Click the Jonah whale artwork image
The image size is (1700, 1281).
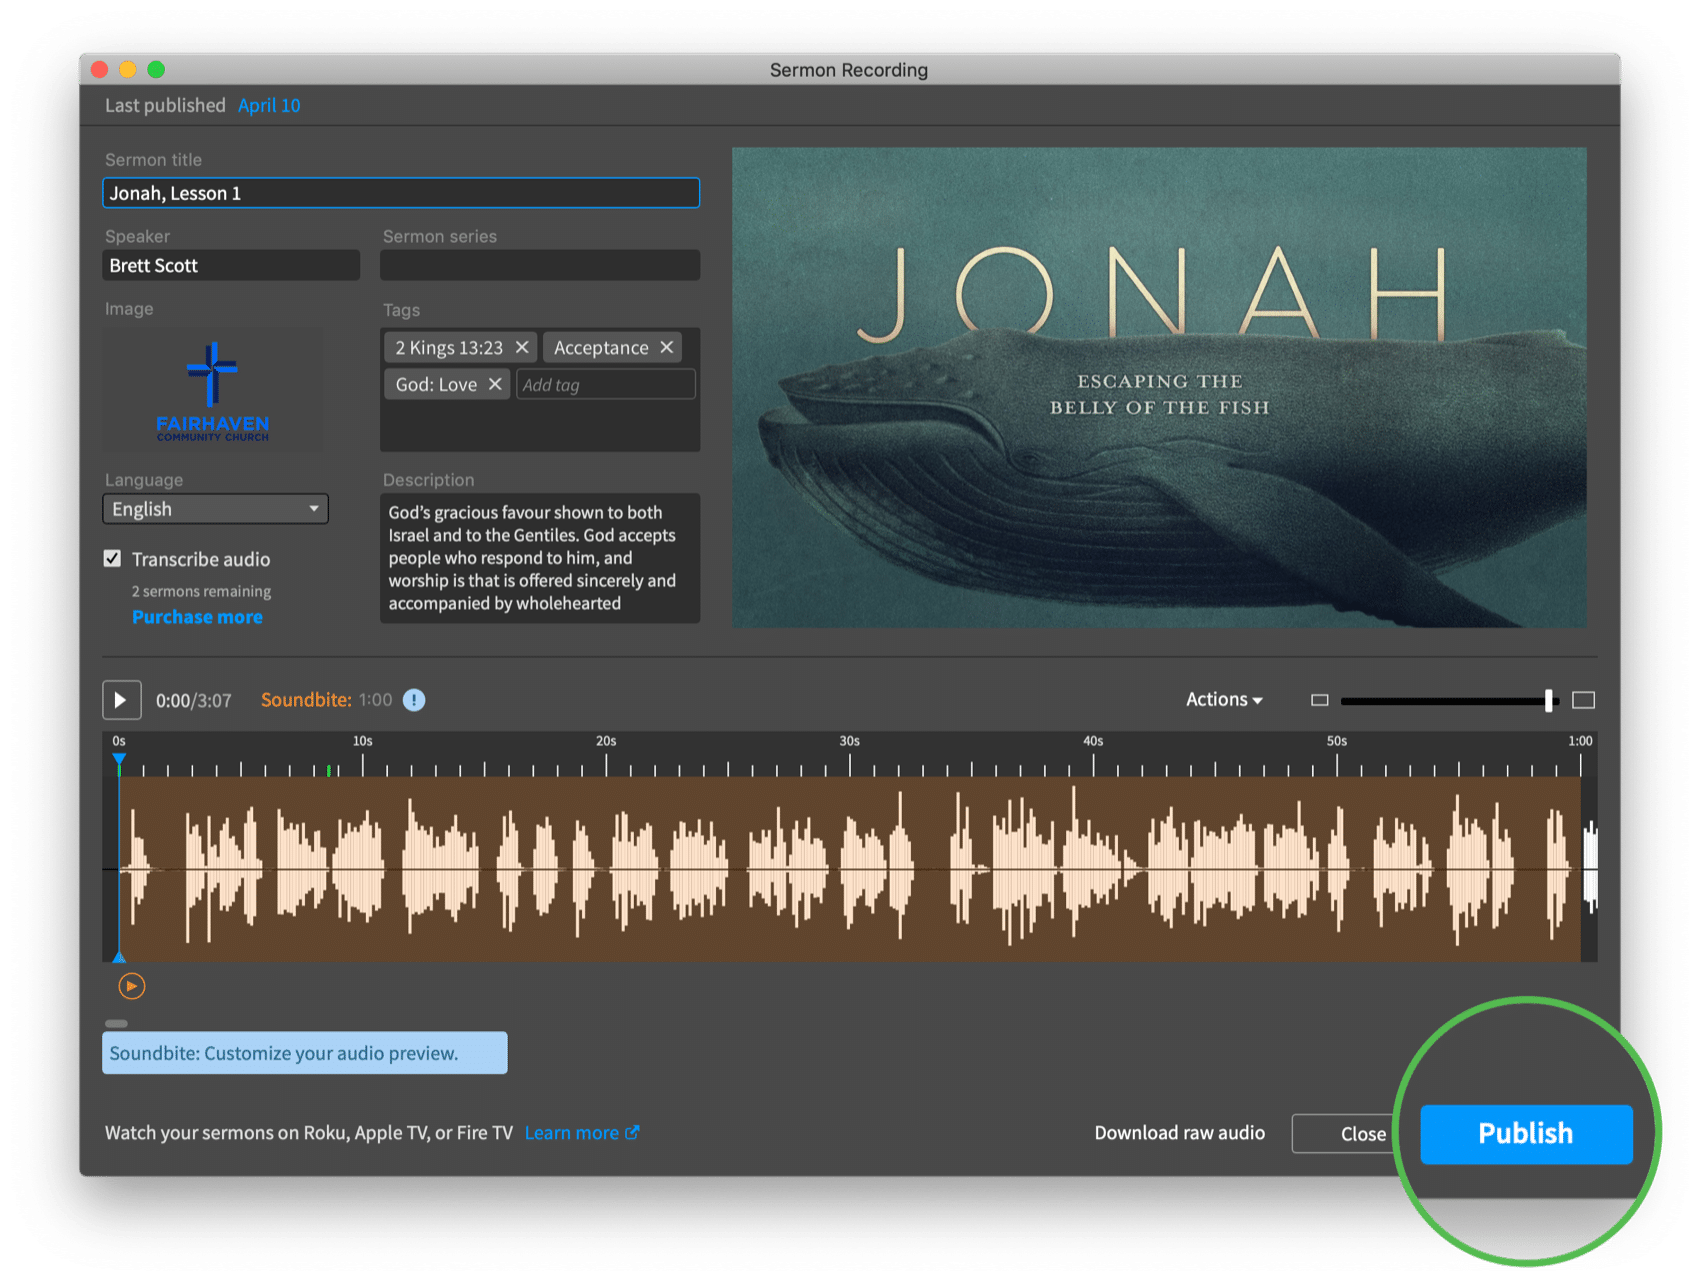point(1159,388)
